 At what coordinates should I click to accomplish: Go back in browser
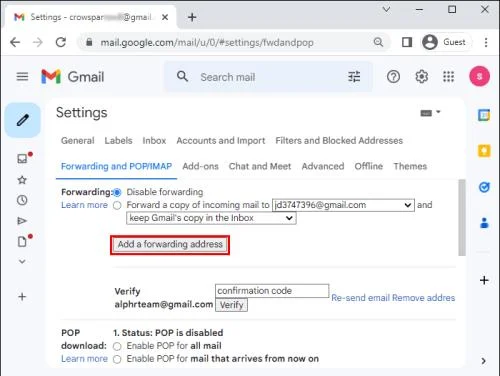pyautogui.click(x=15, y=42)
